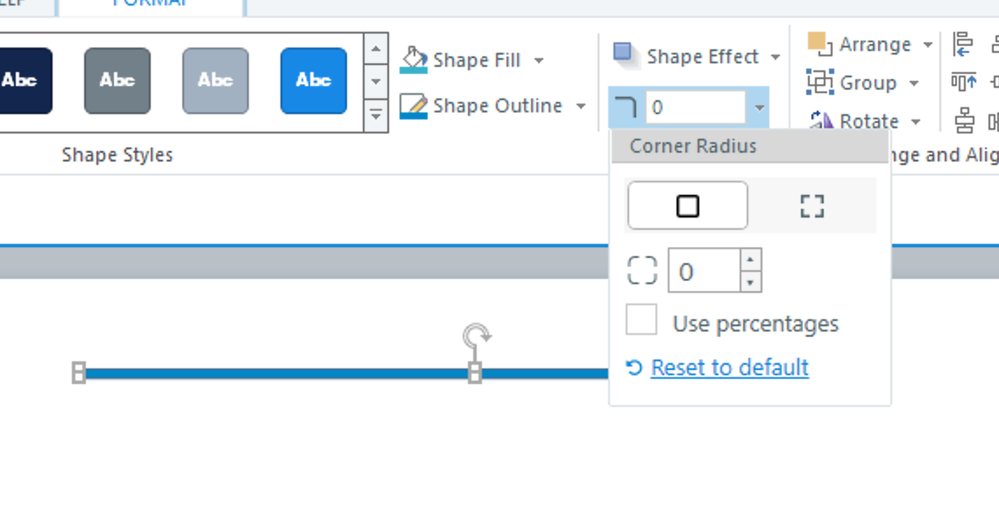Click the rotation handle above the line
The image size is (999, 514).
476,335
